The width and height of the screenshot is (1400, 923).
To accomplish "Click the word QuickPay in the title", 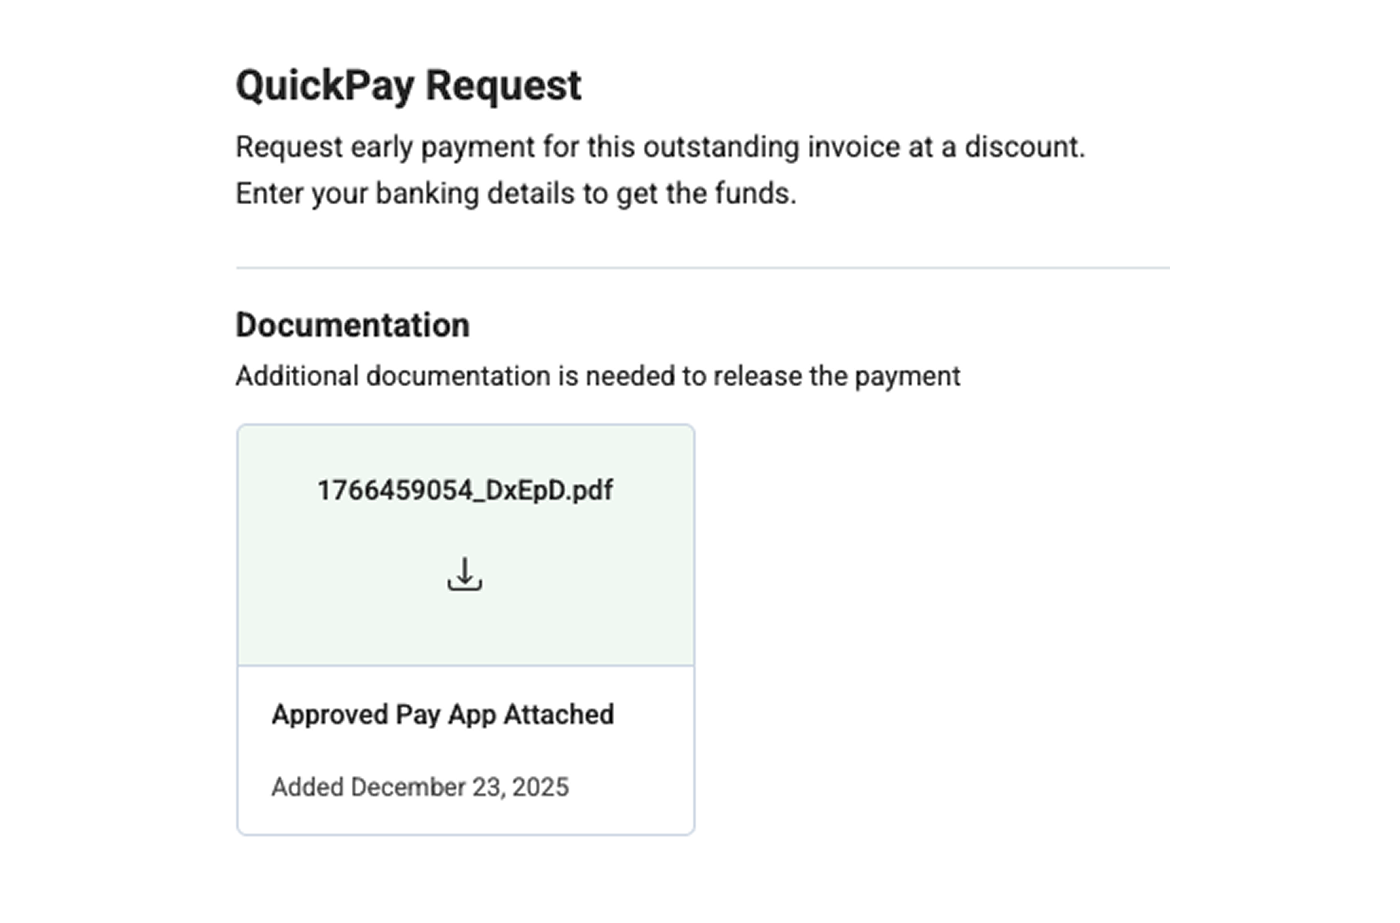I will point(324,86).
